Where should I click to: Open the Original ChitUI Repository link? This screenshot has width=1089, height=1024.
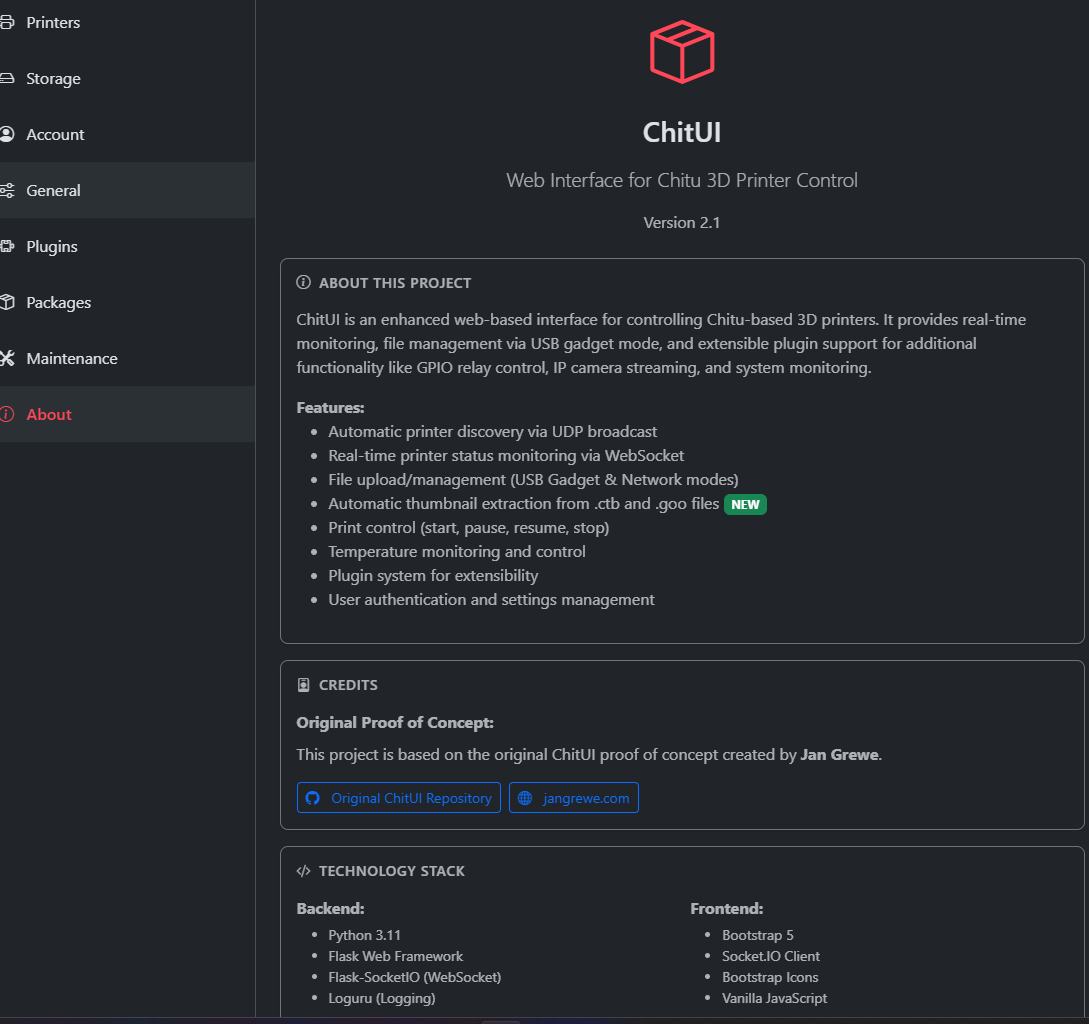click(410, 798)
